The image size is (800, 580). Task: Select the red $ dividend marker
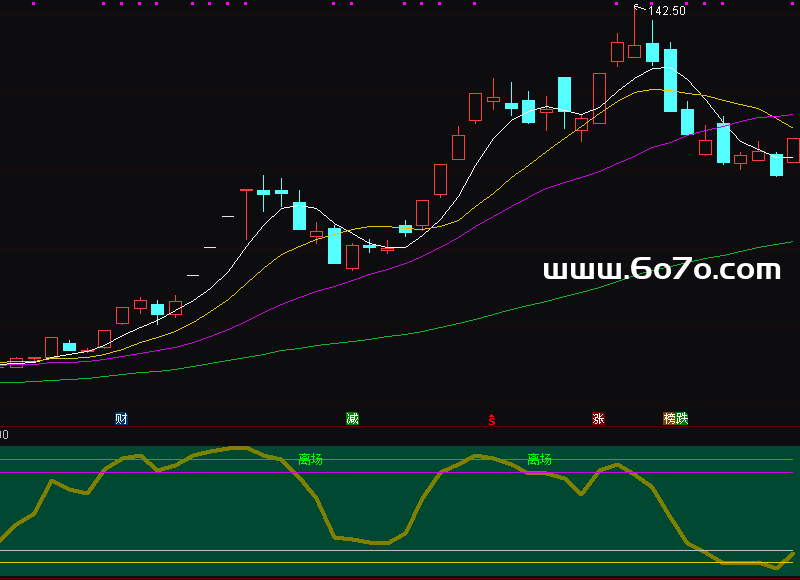(492, 420)
